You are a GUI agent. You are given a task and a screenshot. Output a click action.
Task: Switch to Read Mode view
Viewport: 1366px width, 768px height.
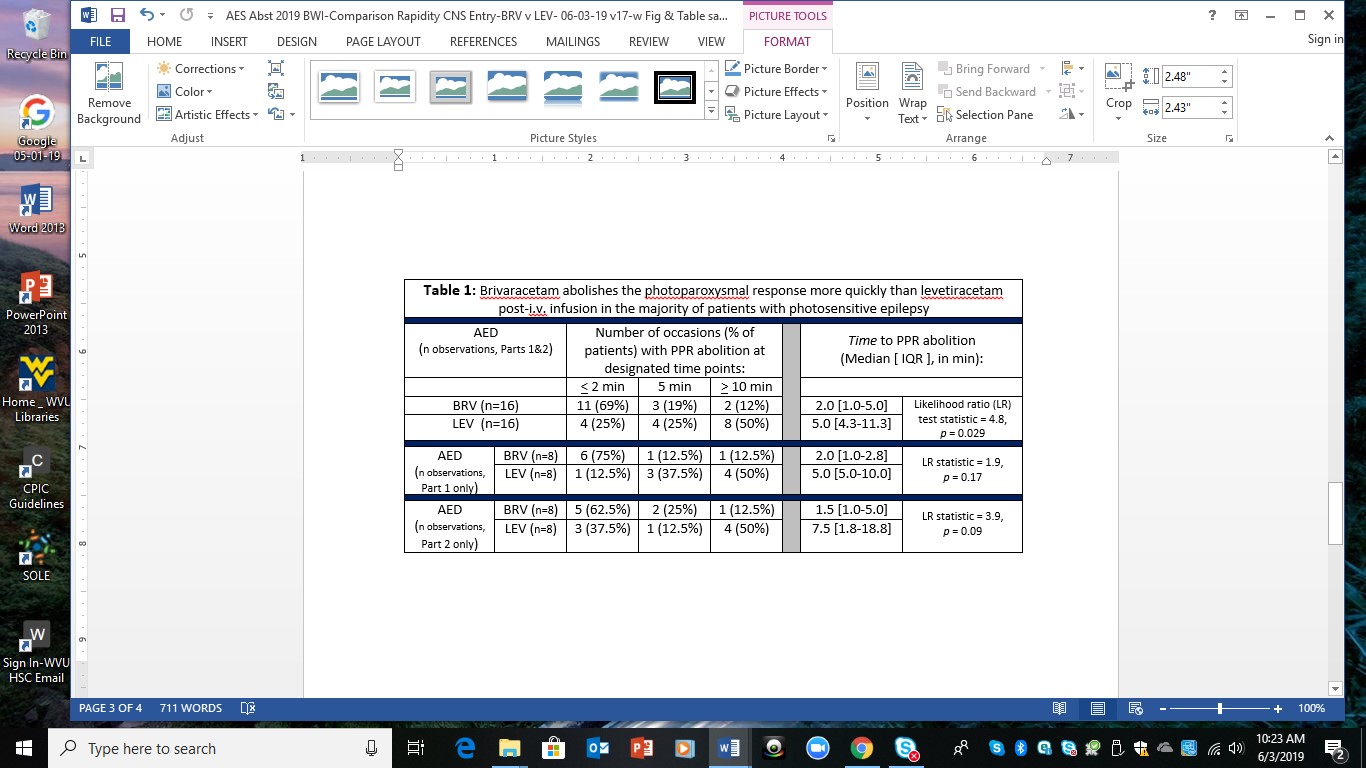(x=1059, y=708)
